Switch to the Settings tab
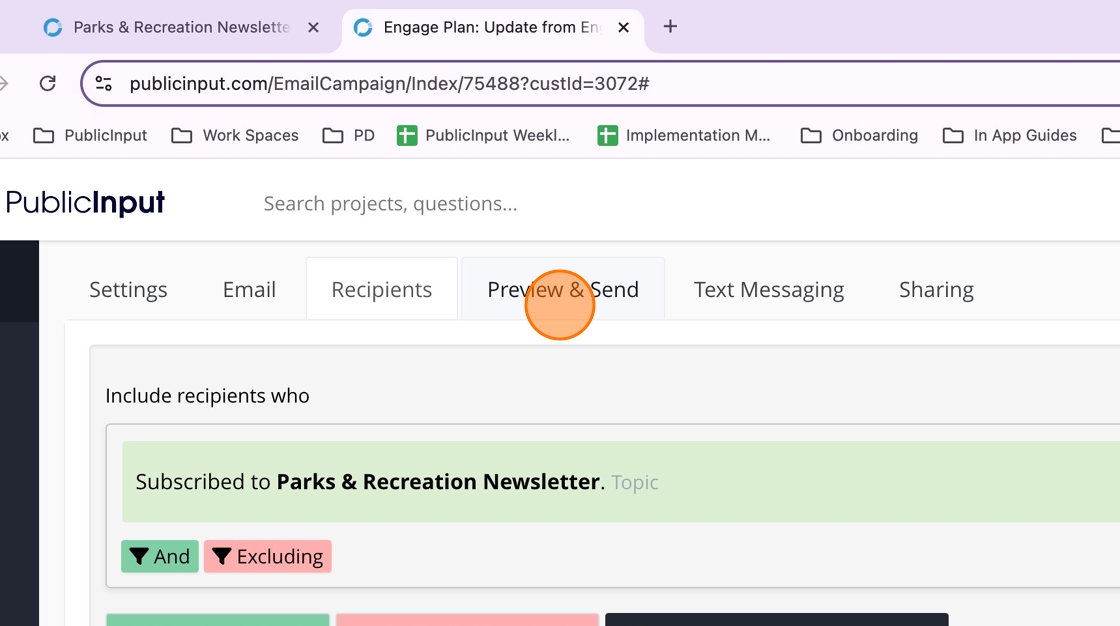The height and width of the screenshot is (626, 1120). pos(128,290)
